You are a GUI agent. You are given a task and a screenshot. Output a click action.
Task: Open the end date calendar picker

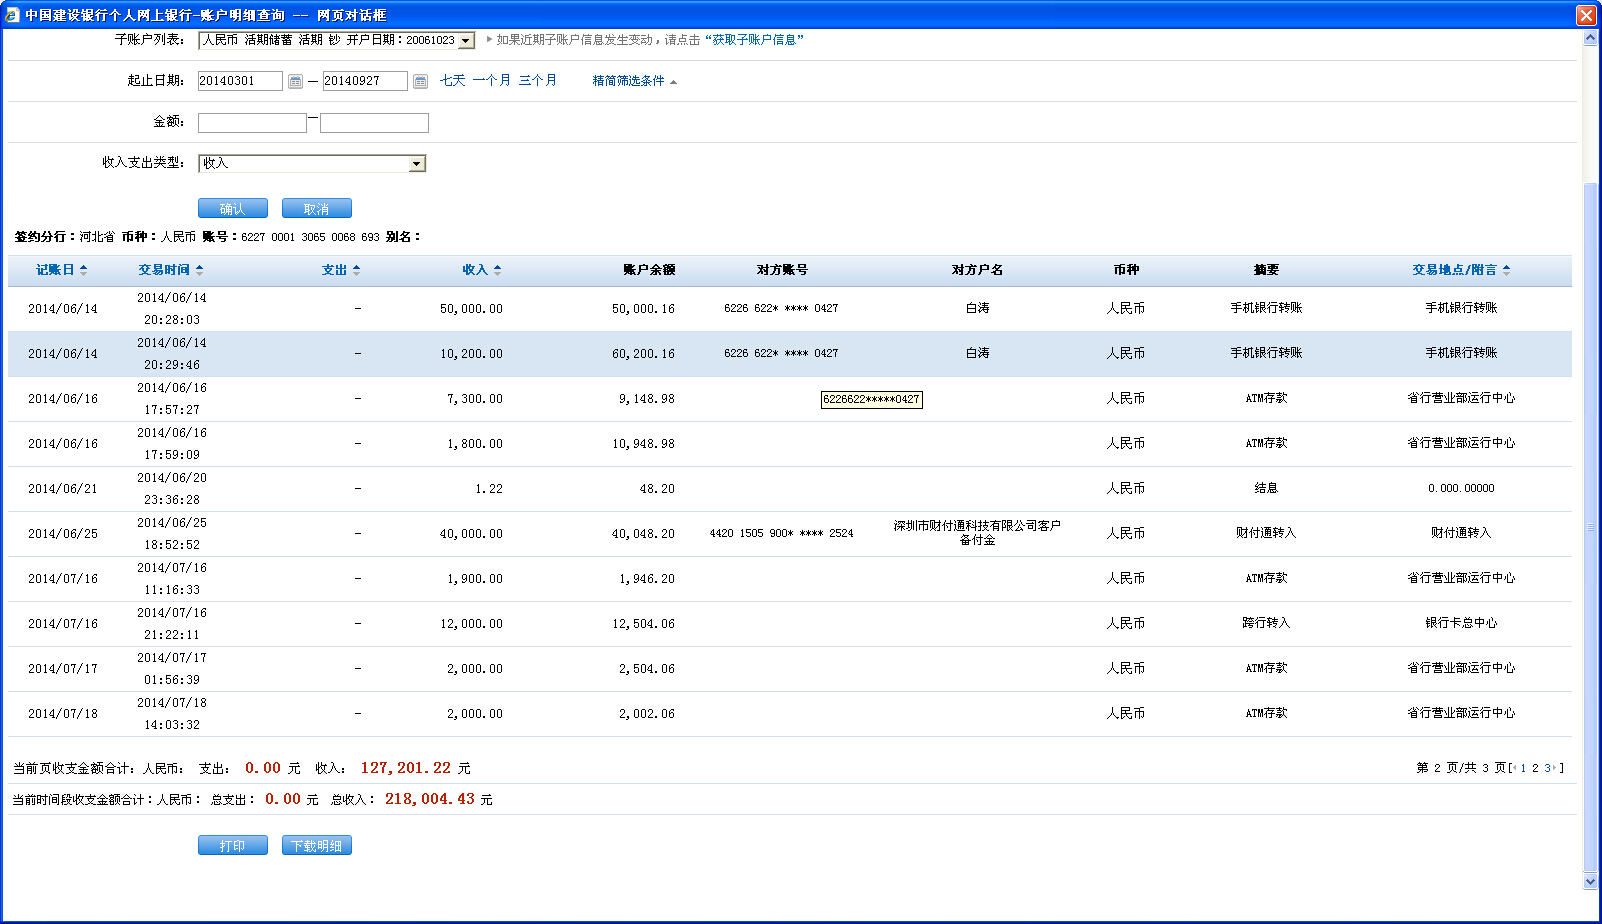tap(420, 81)
